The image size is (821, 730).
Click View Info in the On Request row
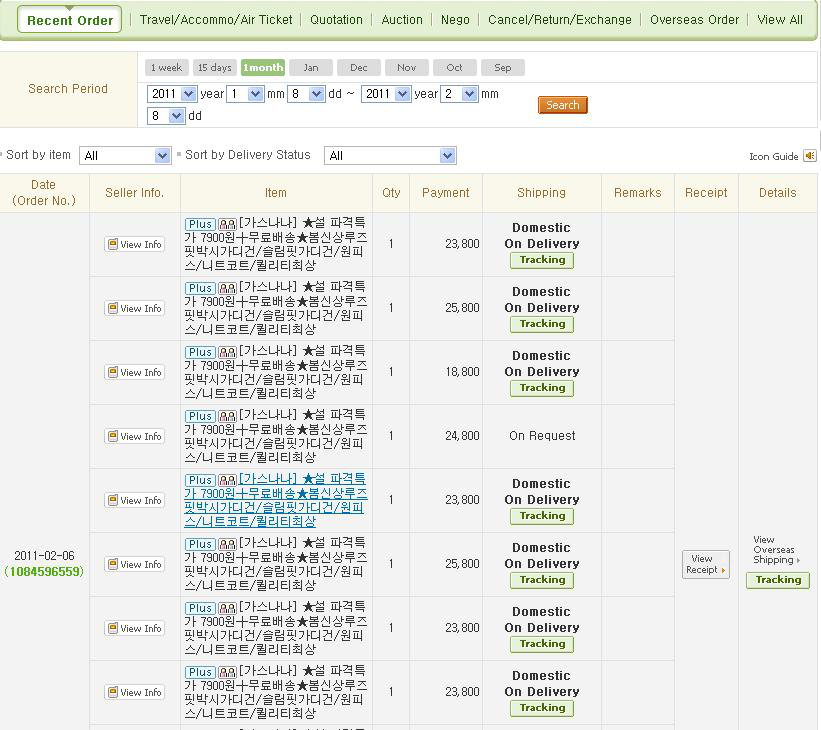(135, 436)
